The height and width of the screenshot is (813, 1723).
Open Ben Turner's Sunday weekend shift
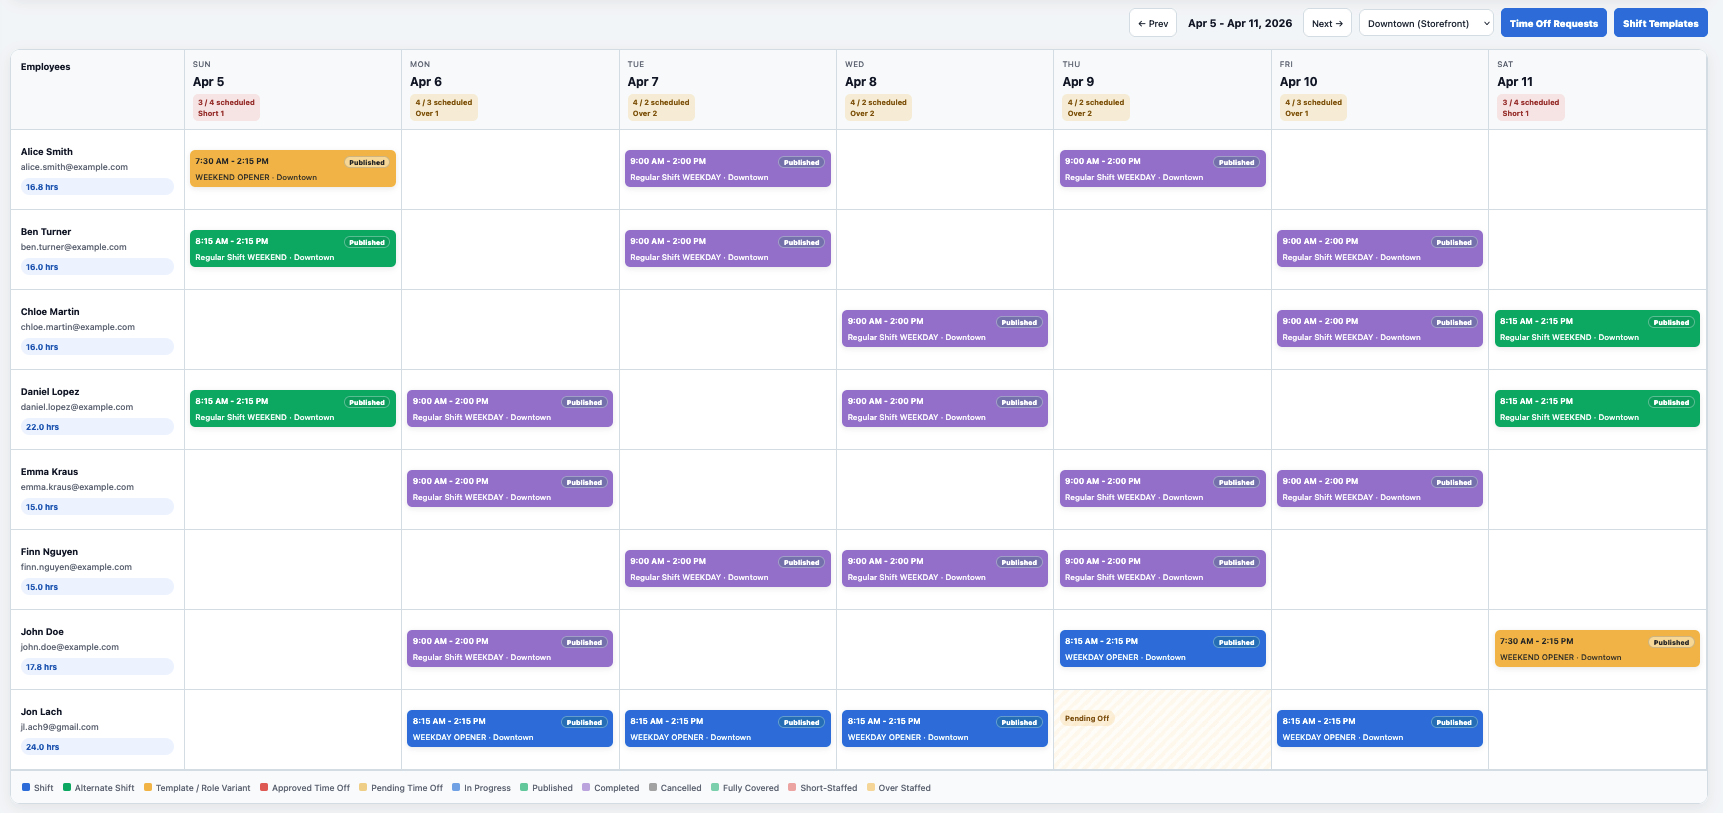click(293, 248)
